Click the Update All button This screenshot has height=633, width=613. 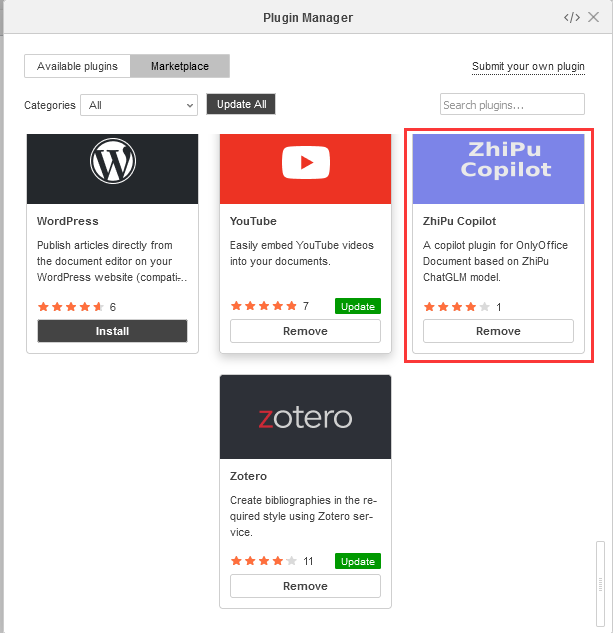click(x=241, y=104)
